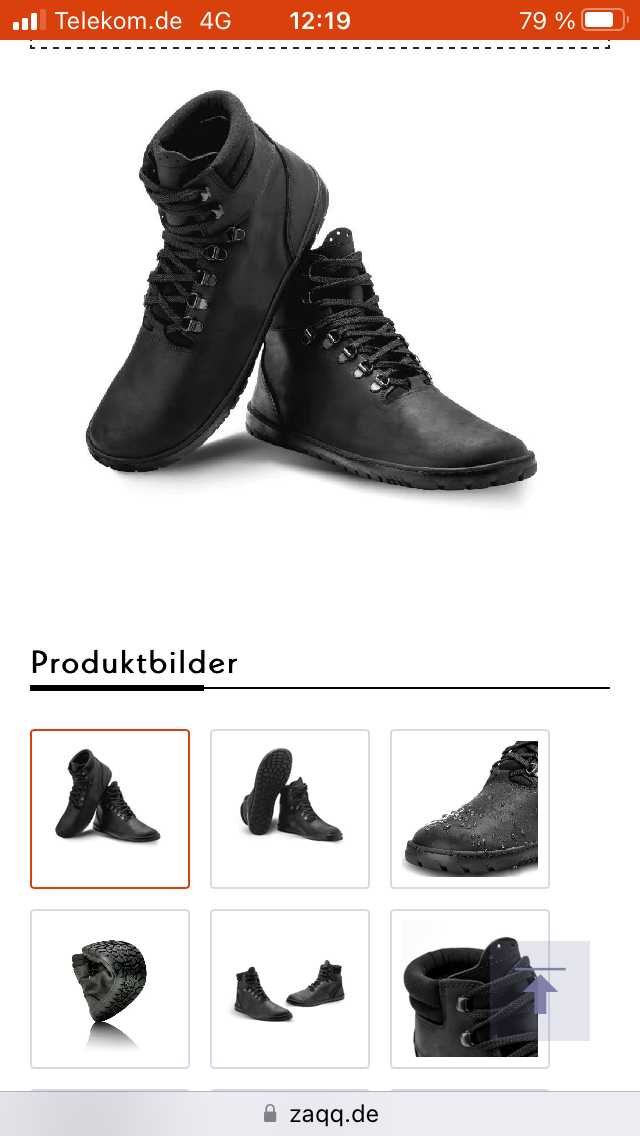Tap the Produktbilder section heading
The image size is (640, 1136).
click(134, 662)
